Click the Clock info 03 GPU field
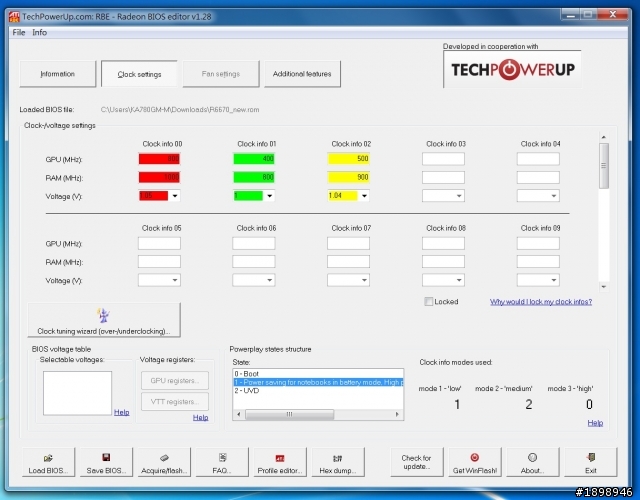This screenshot has height=500, width=640. pyautogui.click(x=443, y=159)
